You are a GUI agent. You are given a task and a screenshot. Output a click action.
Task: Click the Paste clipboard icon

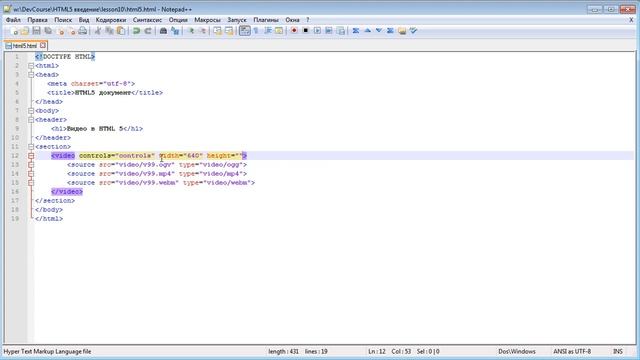[x=121, y=31]
